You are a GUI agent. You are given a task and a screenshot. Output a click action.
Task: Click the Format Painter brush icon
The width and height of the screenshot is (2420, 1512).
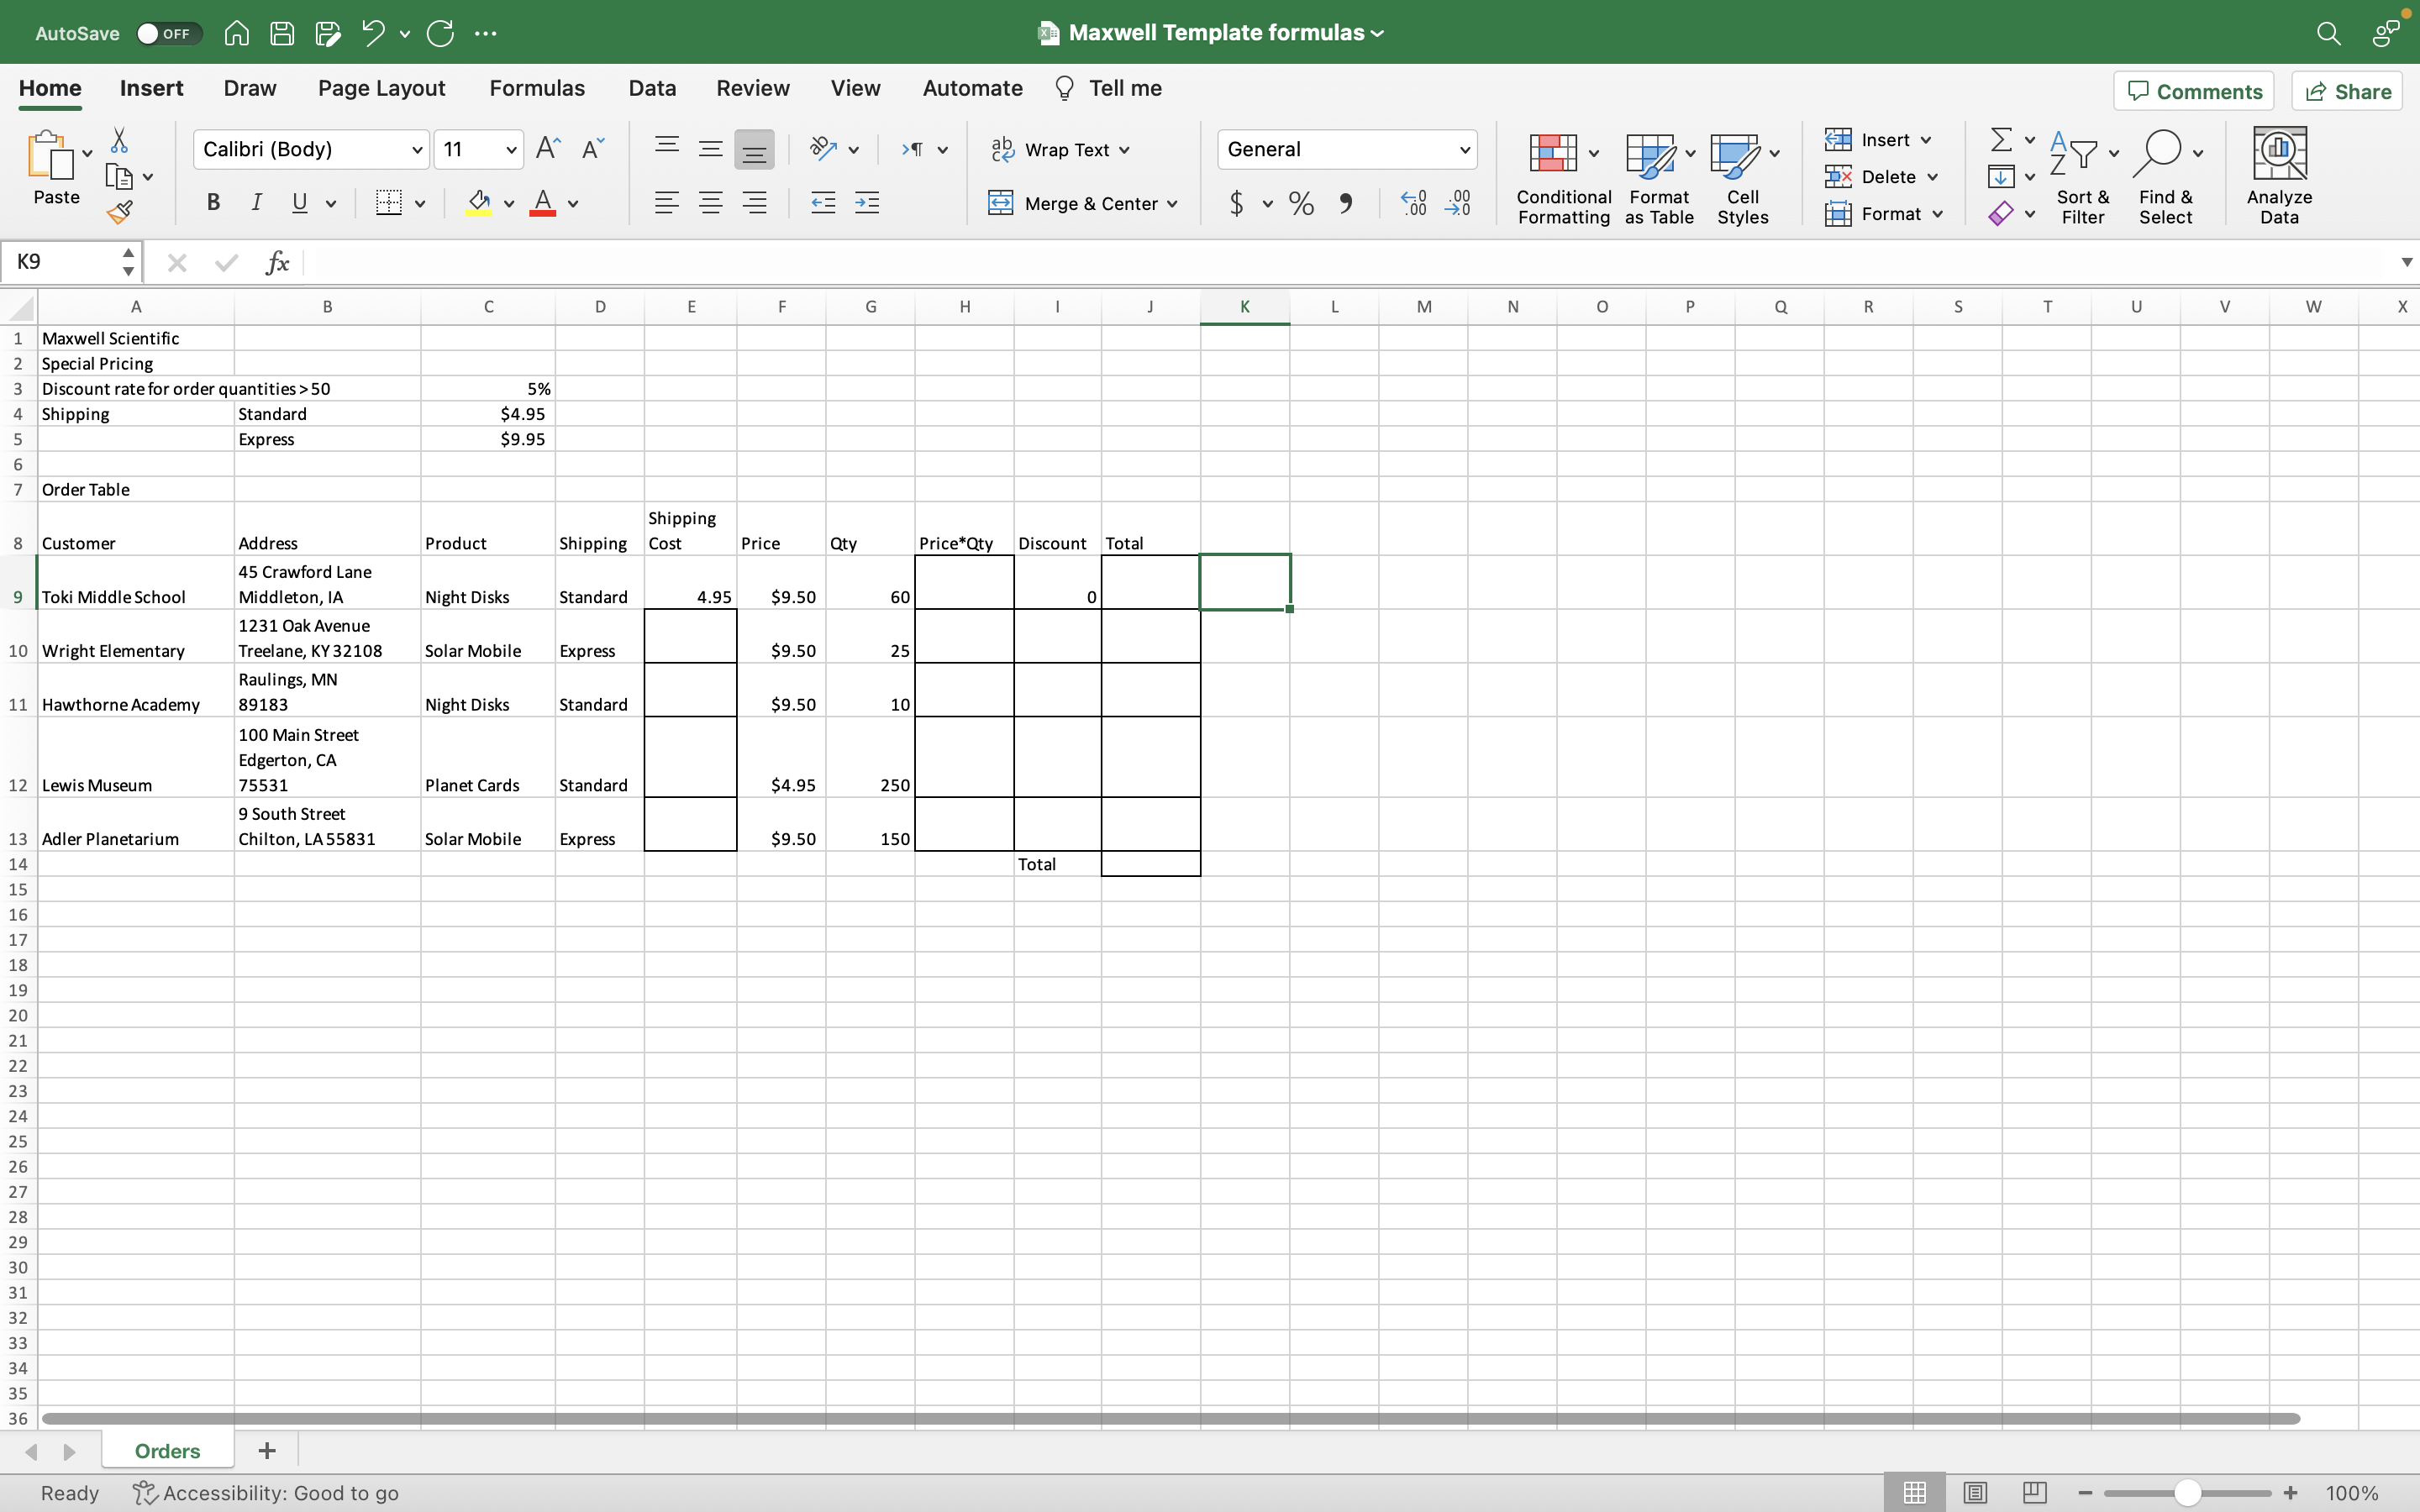[120, 211]
